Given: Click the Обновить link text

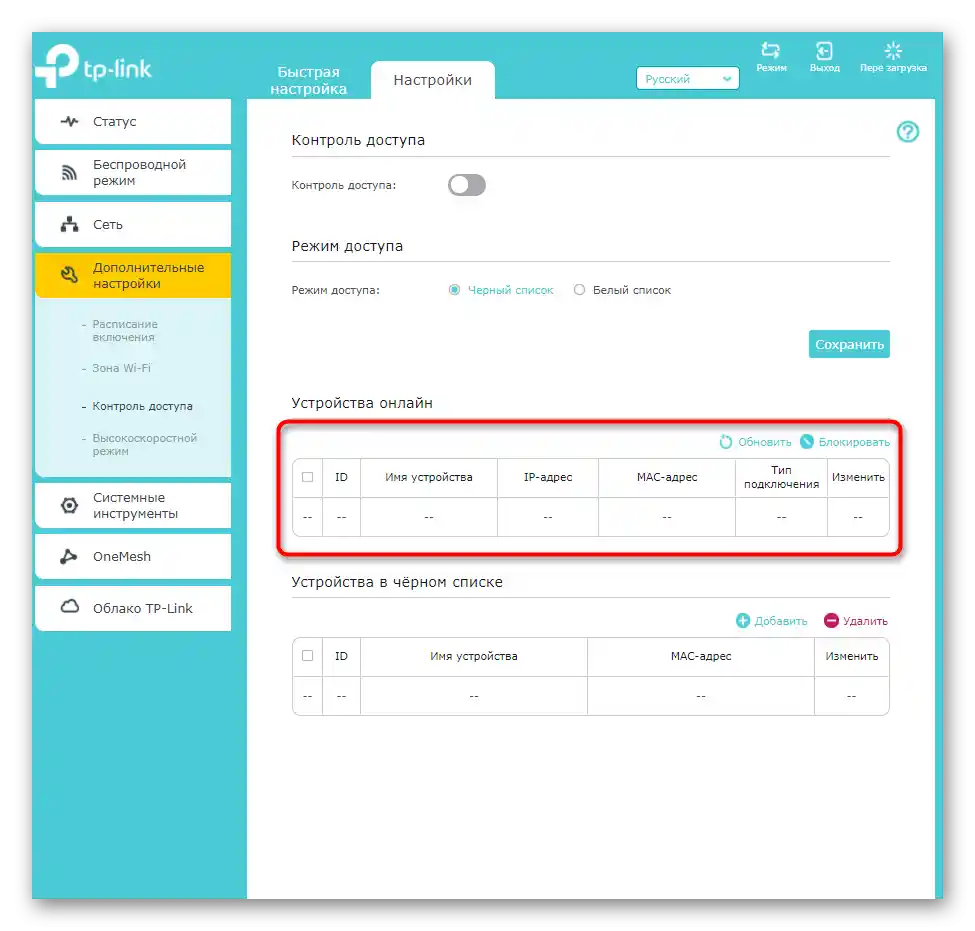Looking at the screenshot, I should point(764,442).
